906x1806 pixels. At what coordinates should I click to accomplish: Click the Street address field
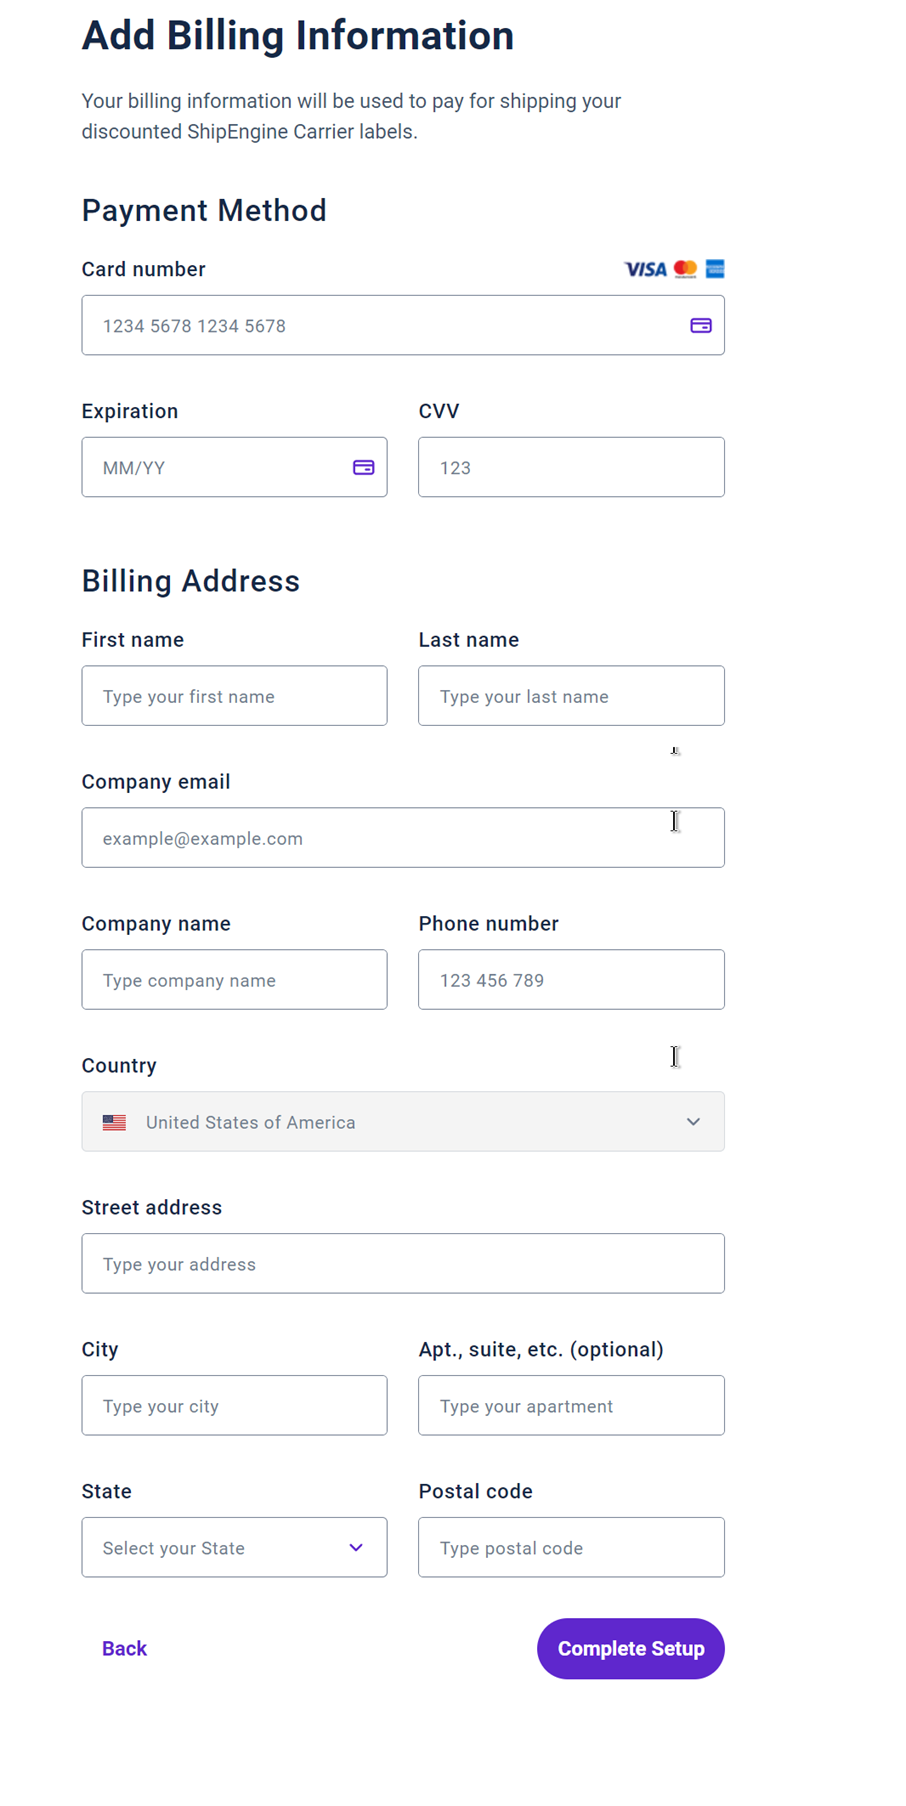pos(403,1263)
